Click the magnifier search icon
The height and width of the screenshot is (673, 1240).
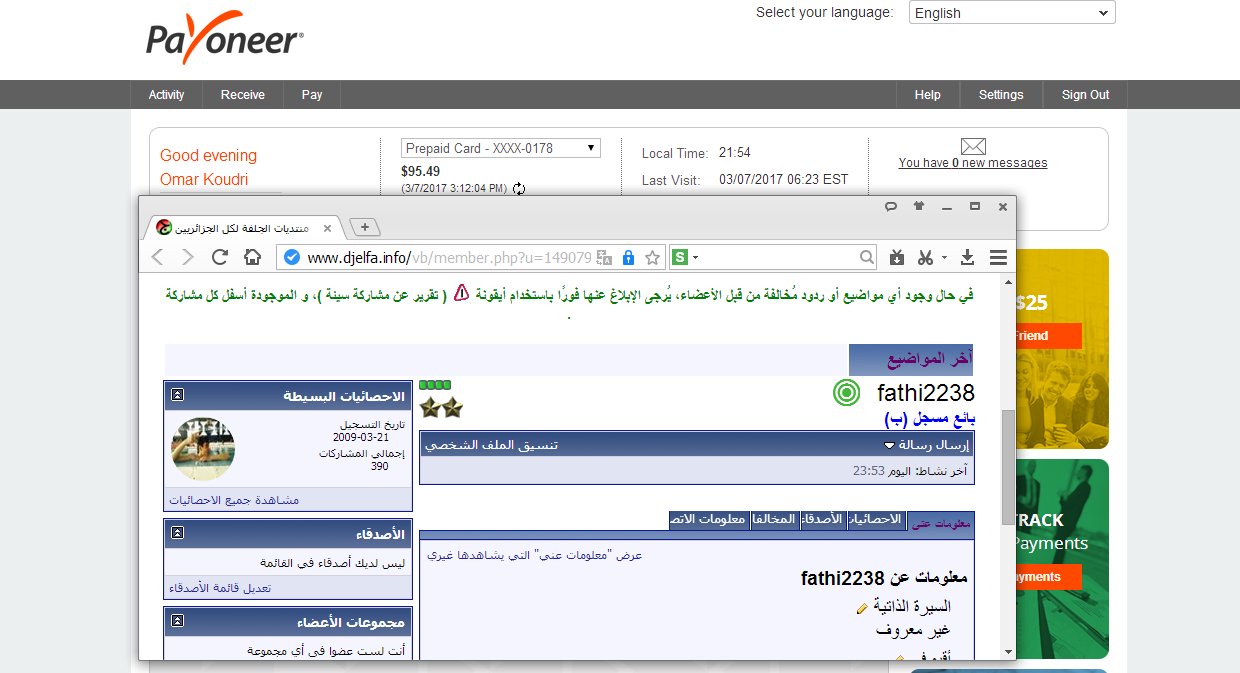click(867, 257)
